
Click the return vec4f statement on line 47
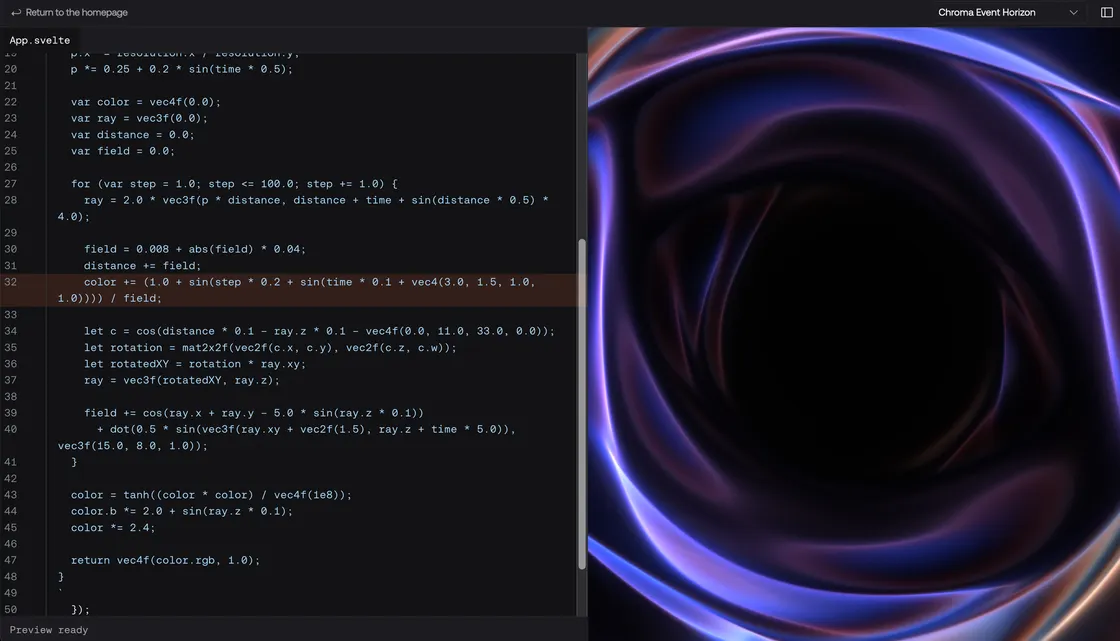[165, 560]
